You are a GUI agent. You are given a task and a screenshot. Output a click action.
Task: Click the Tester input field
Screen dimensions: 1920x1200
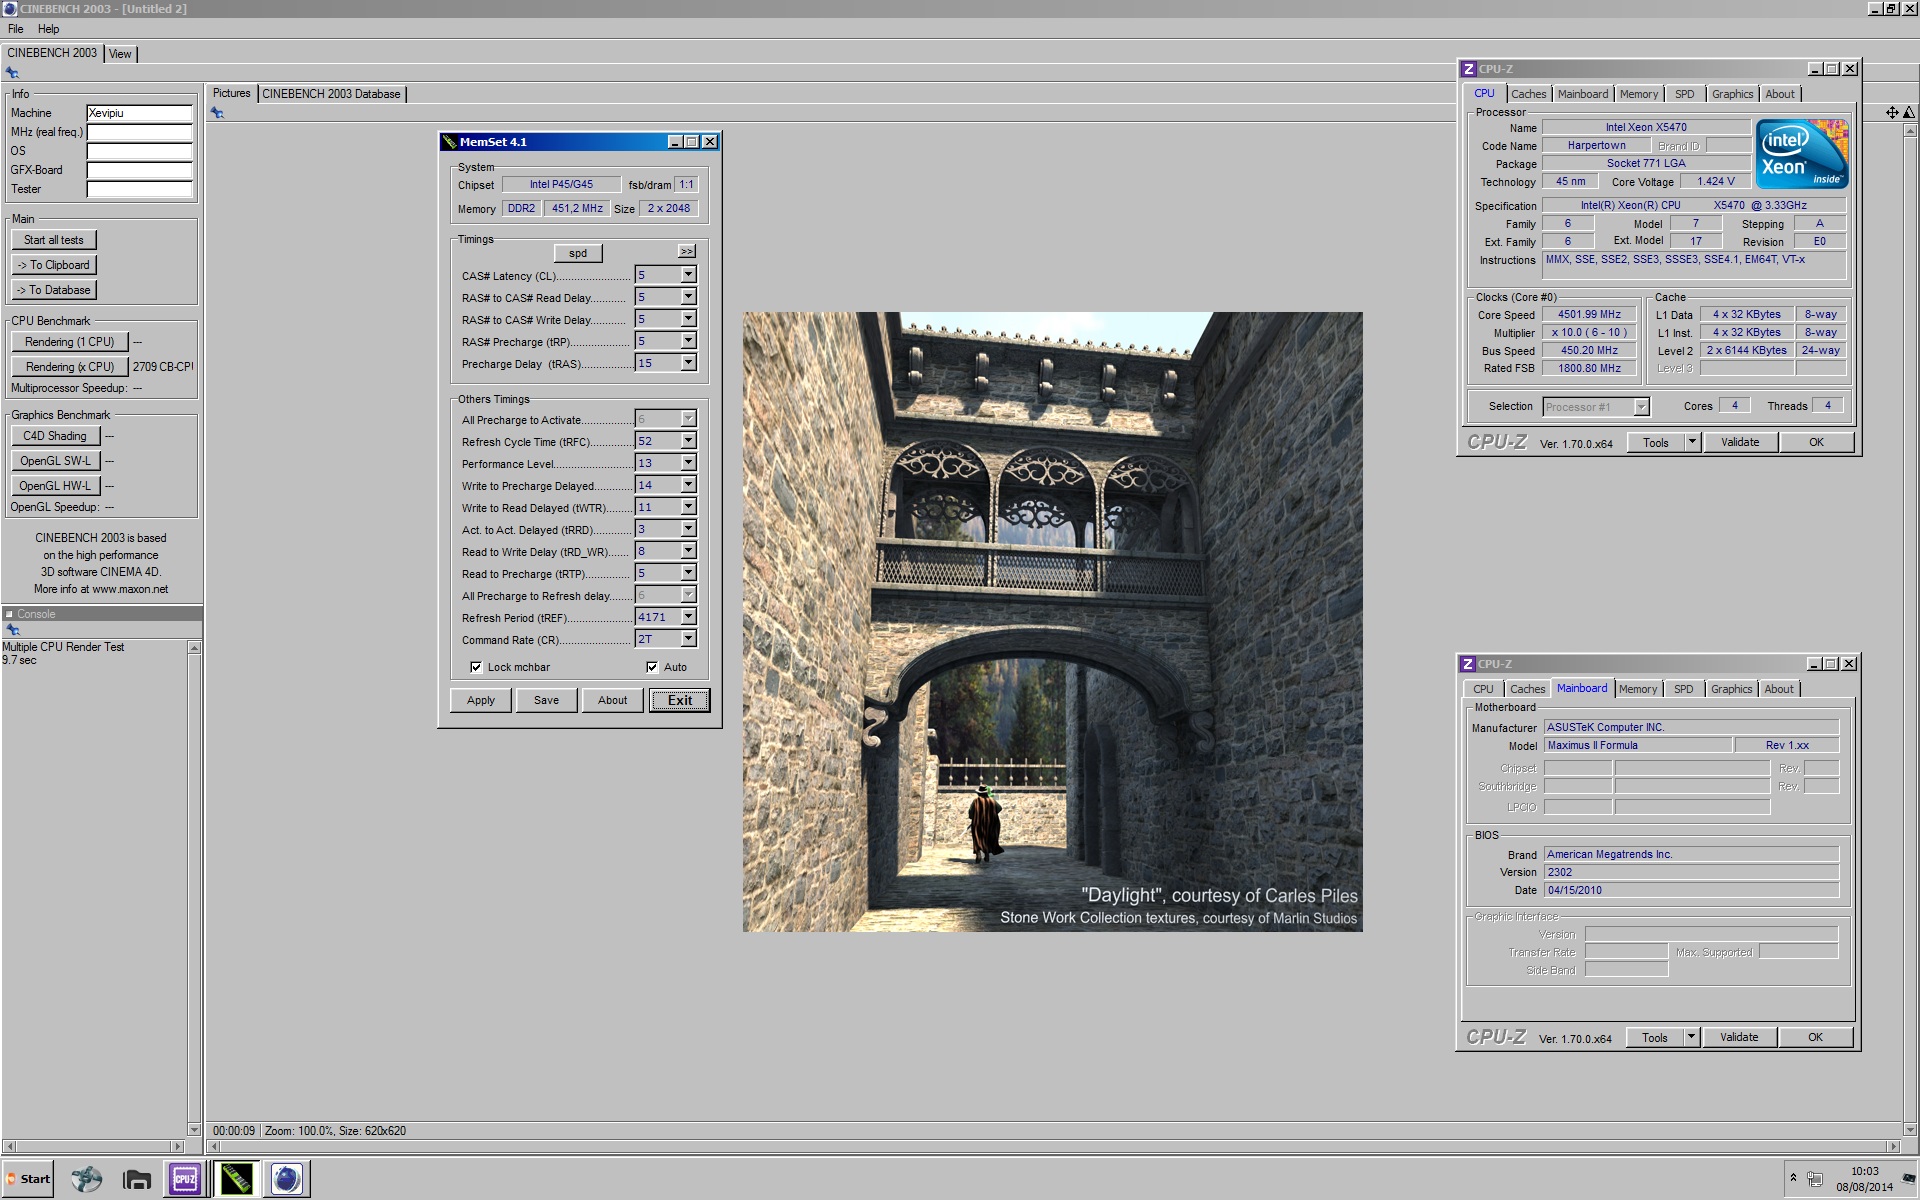click(139, 189)
